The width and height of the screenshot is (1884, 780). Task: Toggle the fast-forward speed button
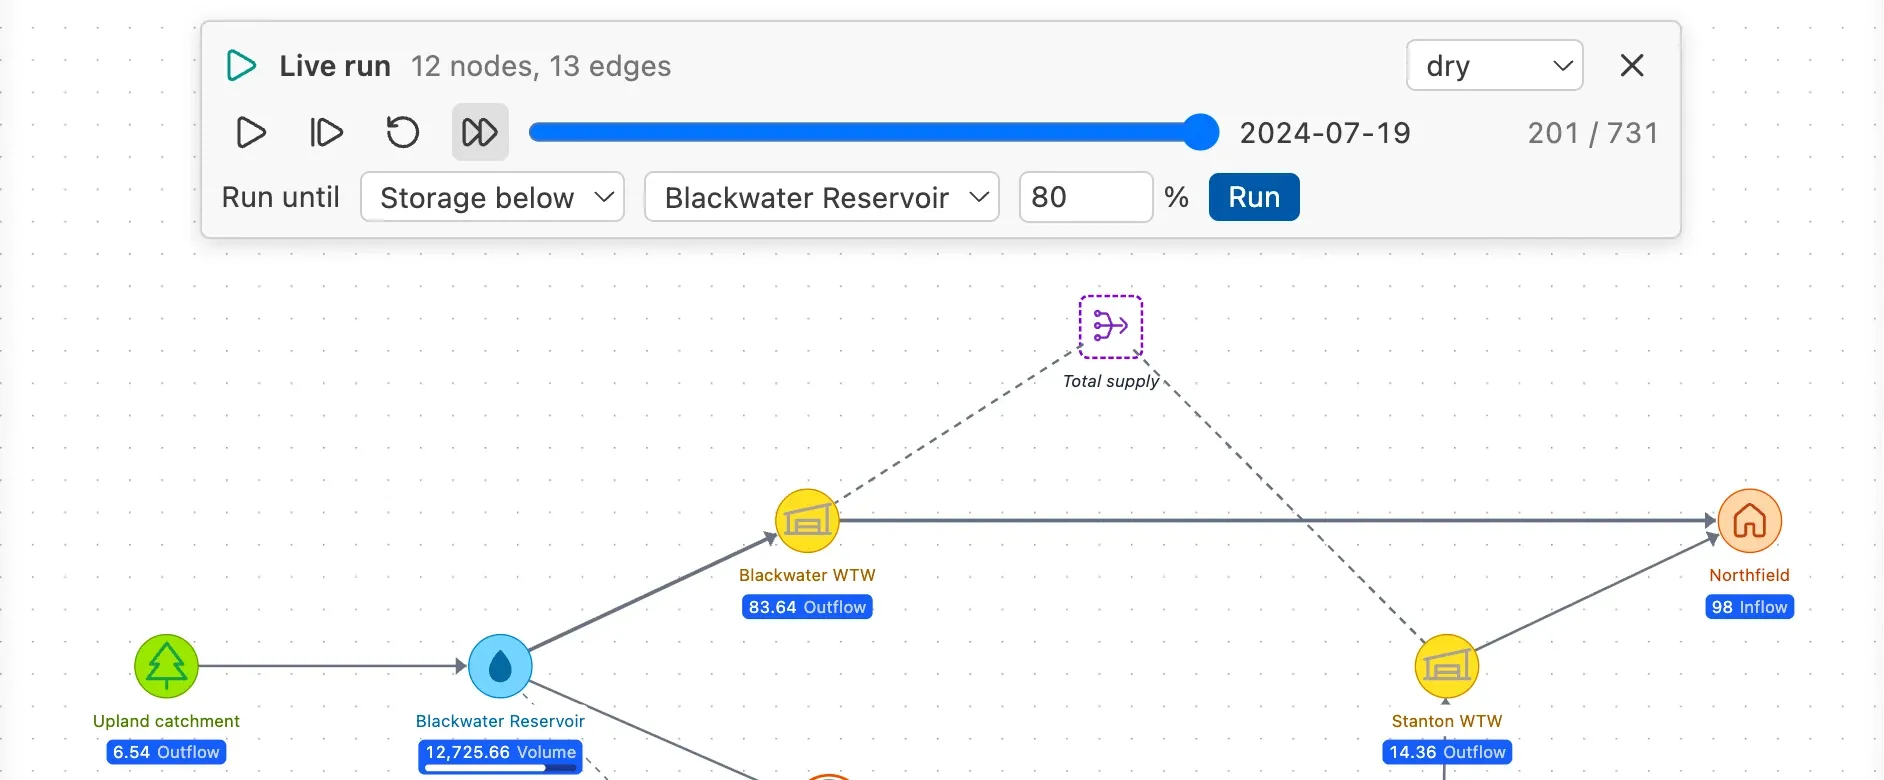click(480, 132)
